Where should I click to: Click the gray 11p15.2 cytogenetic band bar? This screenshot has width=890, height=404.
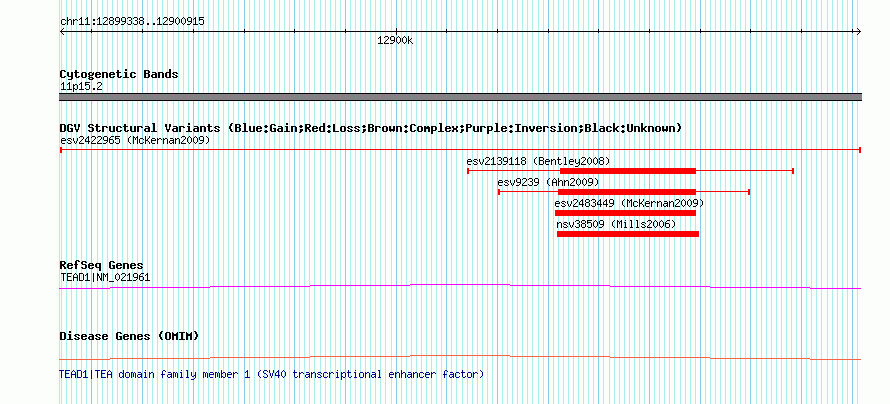point(460,97)
